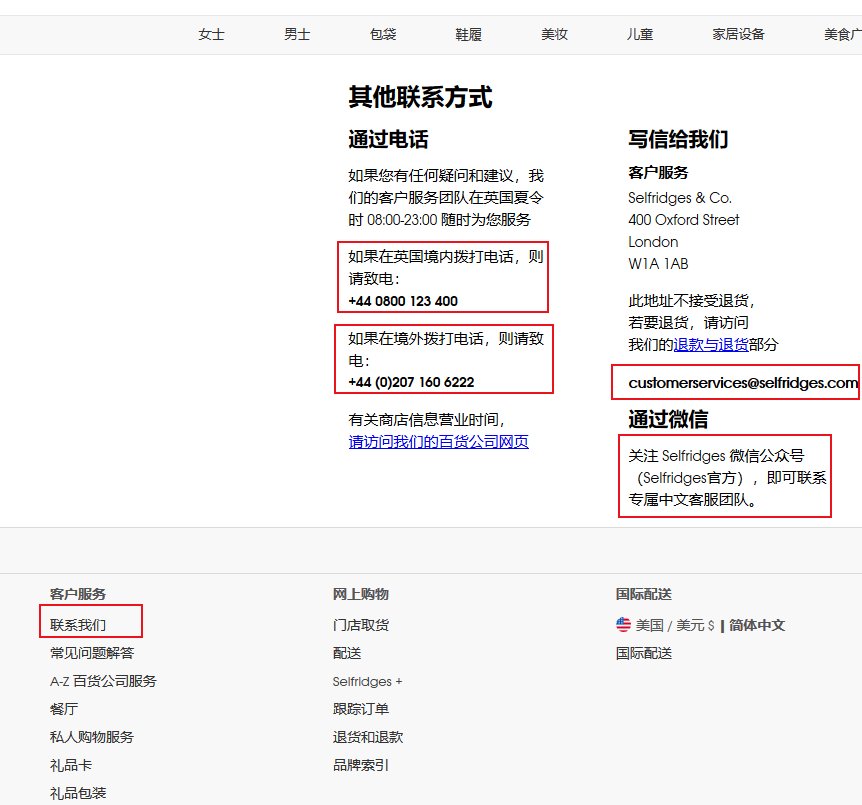Click the 通过微信 heading
This screenshot has width=862, height=805.
pos(668,419)
